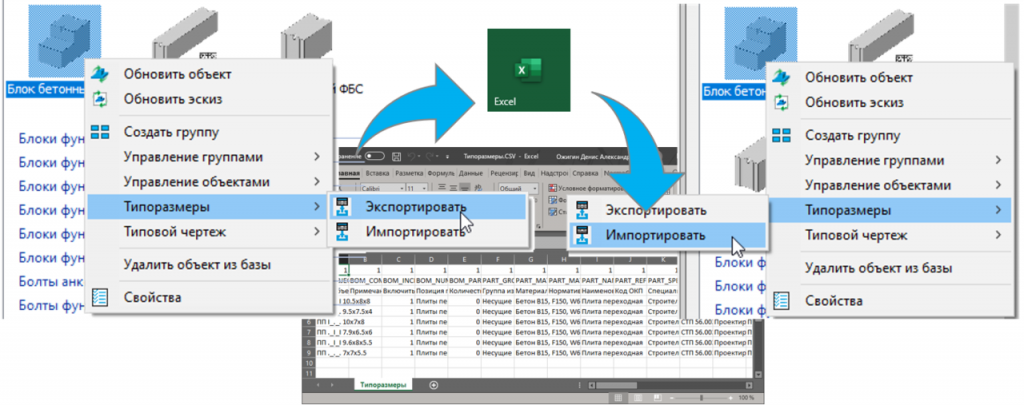Screen dimensions: 1024x405
Task: Open the Разметка ribbon tab
Action: [409, 174]
